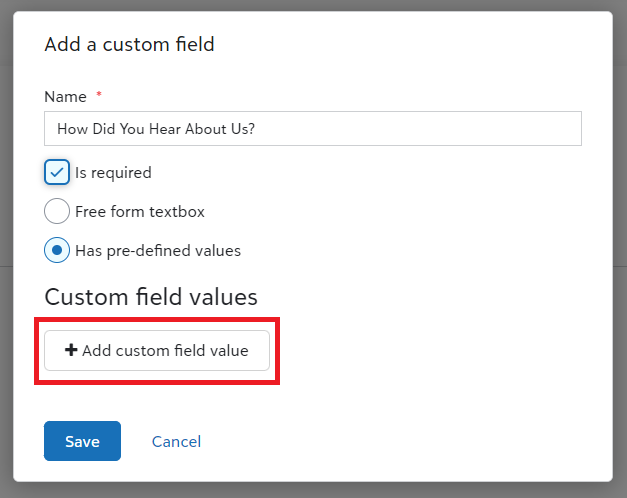The width and height of the screenshot is (627, 498).
Task: Click the Add a custom field title
Action: pyautogui.click(x=129, y=44)
